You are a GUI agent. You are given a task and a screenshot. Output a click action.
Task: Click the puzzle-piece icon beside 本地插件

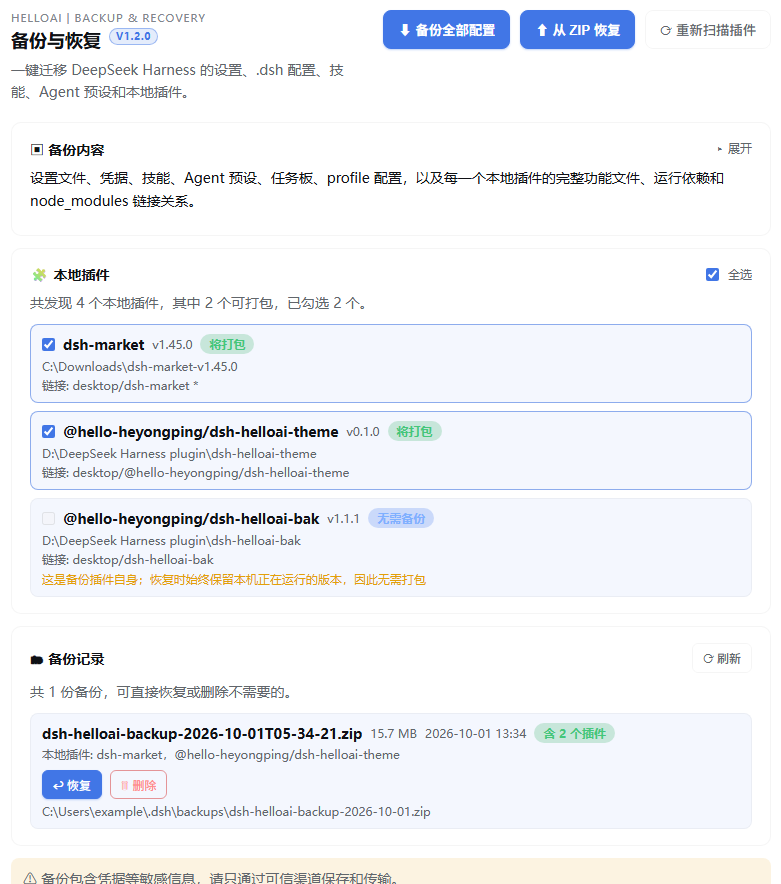click(x=39, y=275)
